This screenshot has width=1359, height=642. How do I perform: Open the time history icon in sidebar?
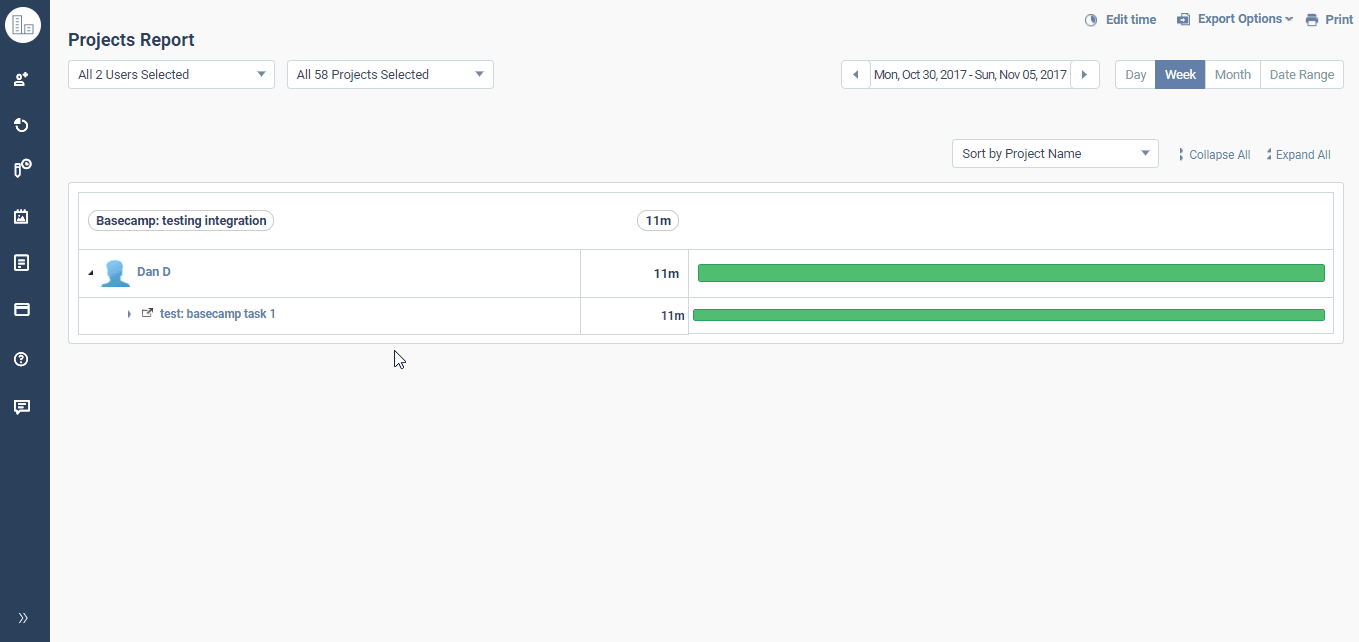[x=22, y=125]
